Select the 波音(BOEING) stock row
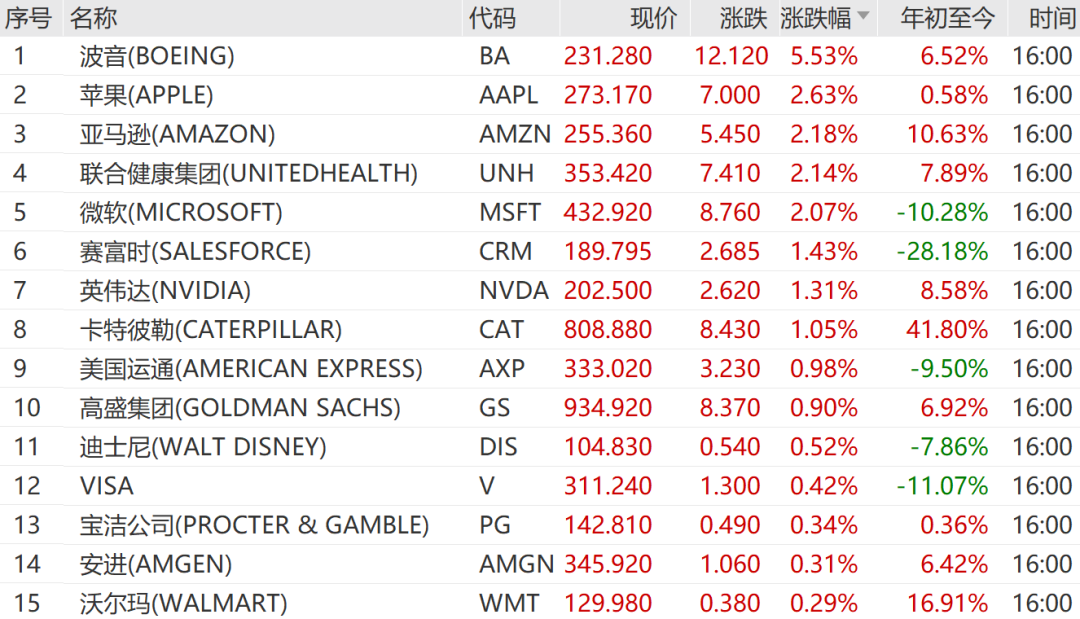 pyautogui.click(x=157, y=56)
